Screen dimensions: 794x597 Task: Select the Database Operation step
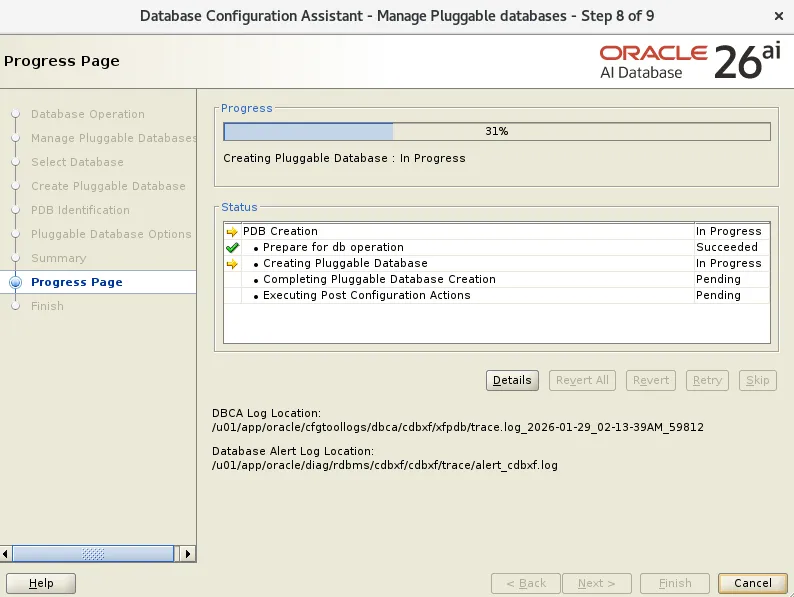pyautogui.click(x=88, y=114)
